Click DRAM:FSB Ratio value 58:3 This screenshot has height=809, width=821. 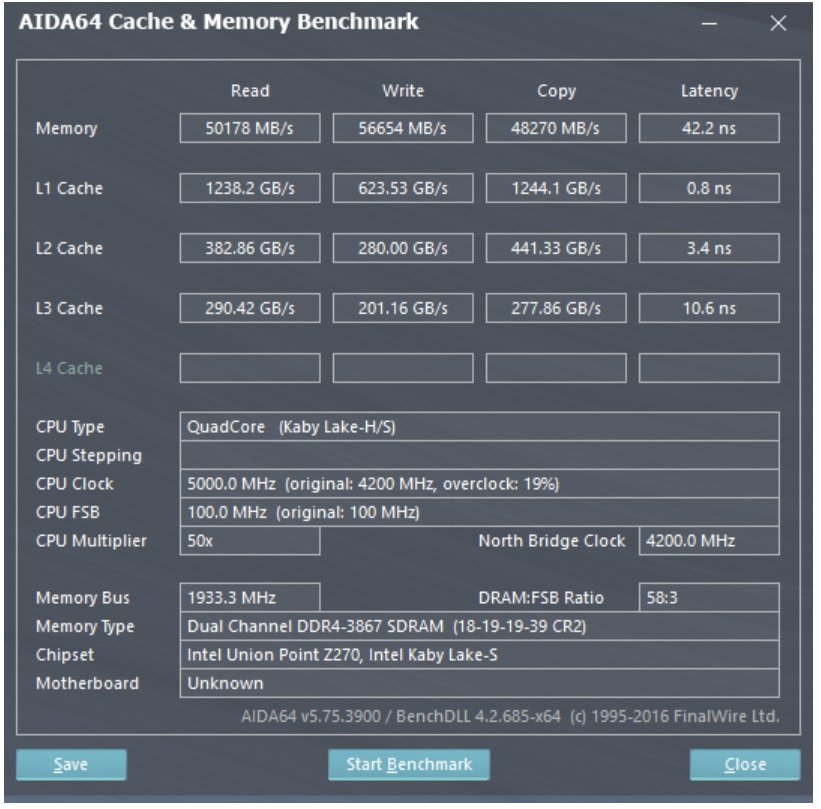[709, 597]
